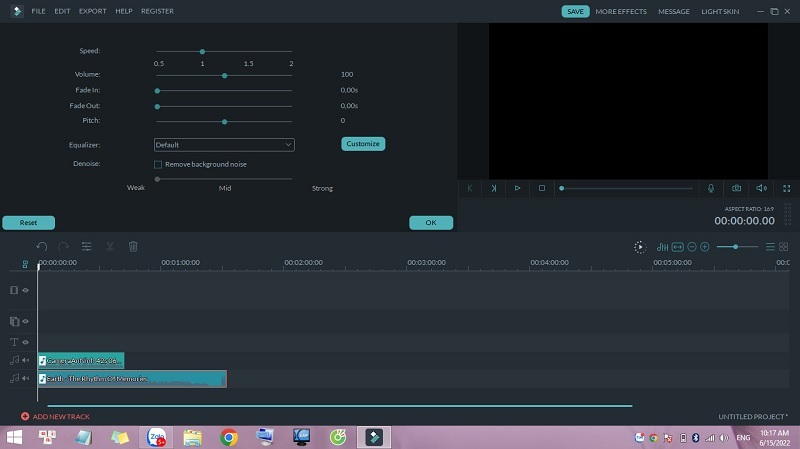The image size is (800, 449).
Task: Click the timeline horizontal scrollbar
Action: pyautogui.click(x=340, y=406)
